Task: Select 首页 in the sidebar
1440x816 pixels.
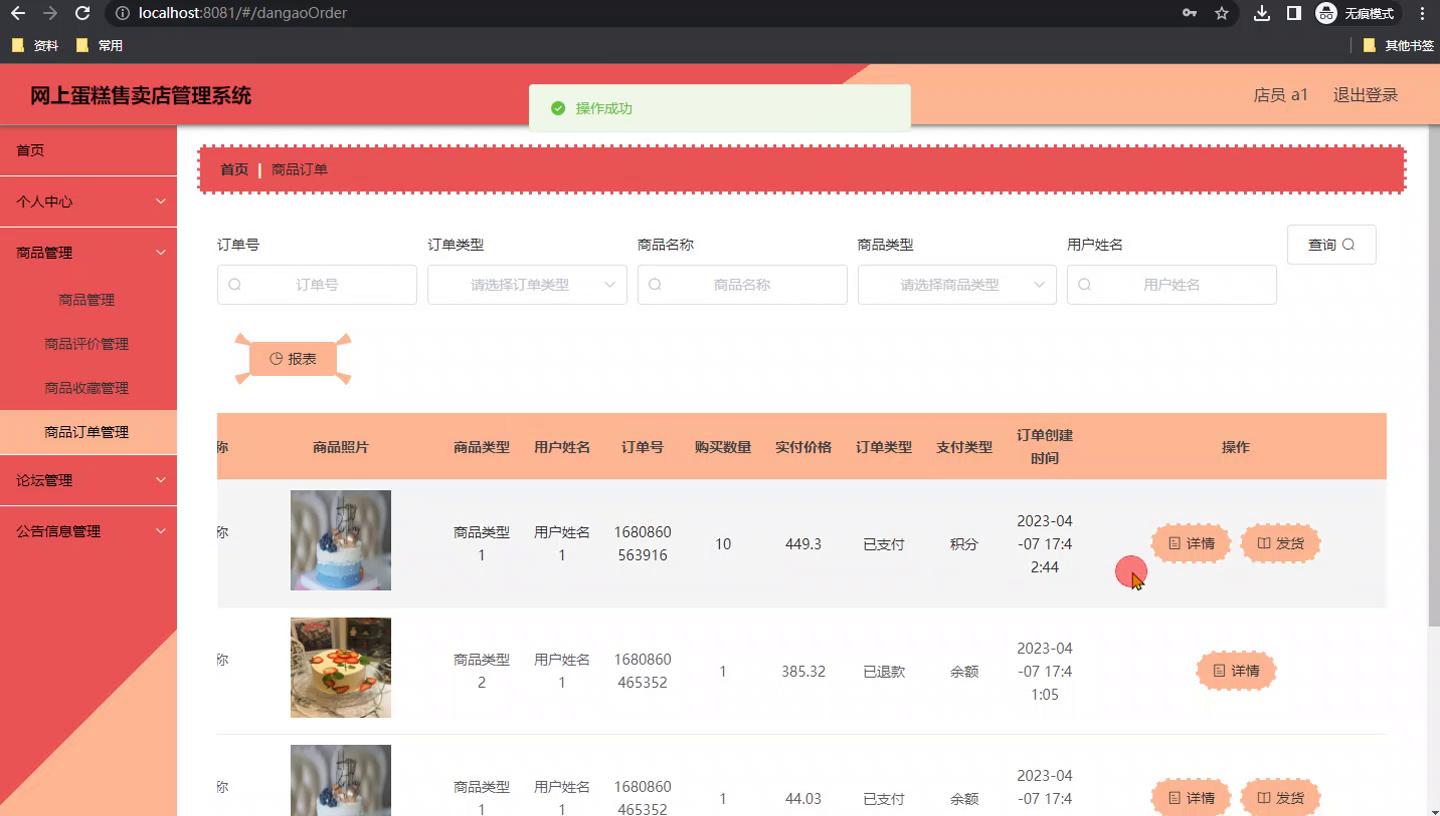Action: (x=88, y=150)
